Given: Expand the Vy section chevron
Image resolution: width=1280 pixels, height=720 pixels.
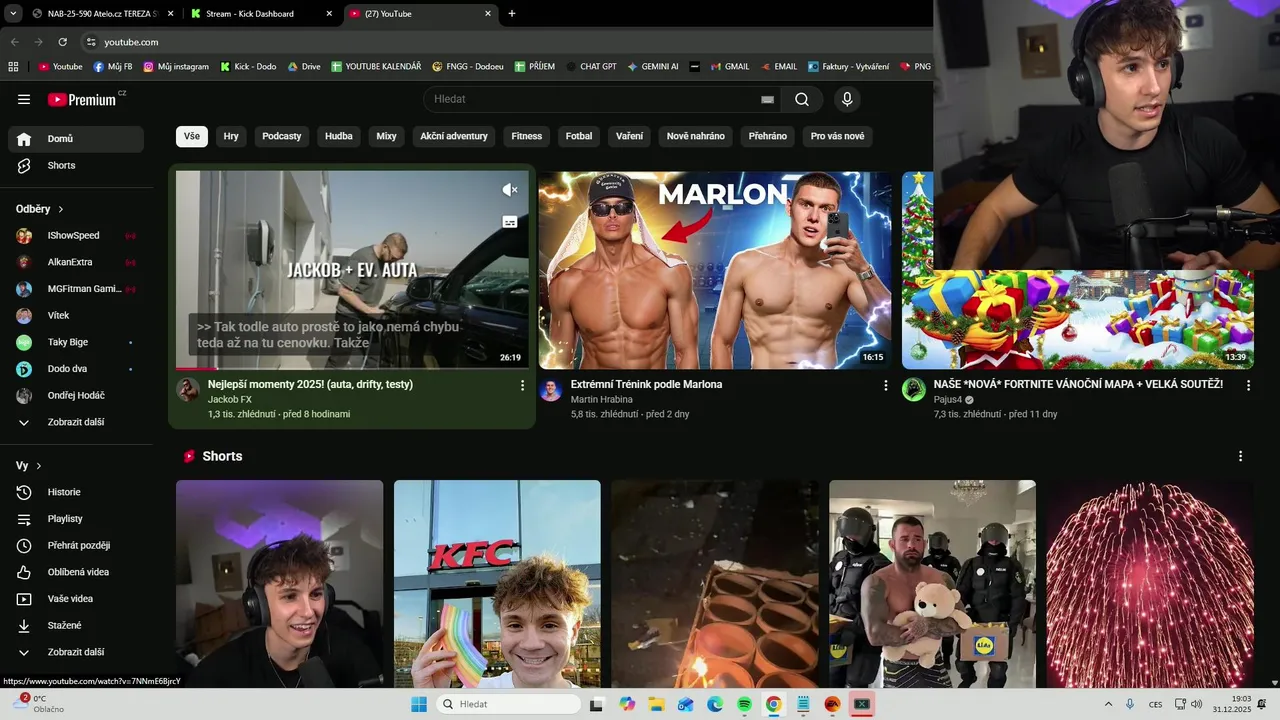Looking at the screenshot, I should pos(39,466).
